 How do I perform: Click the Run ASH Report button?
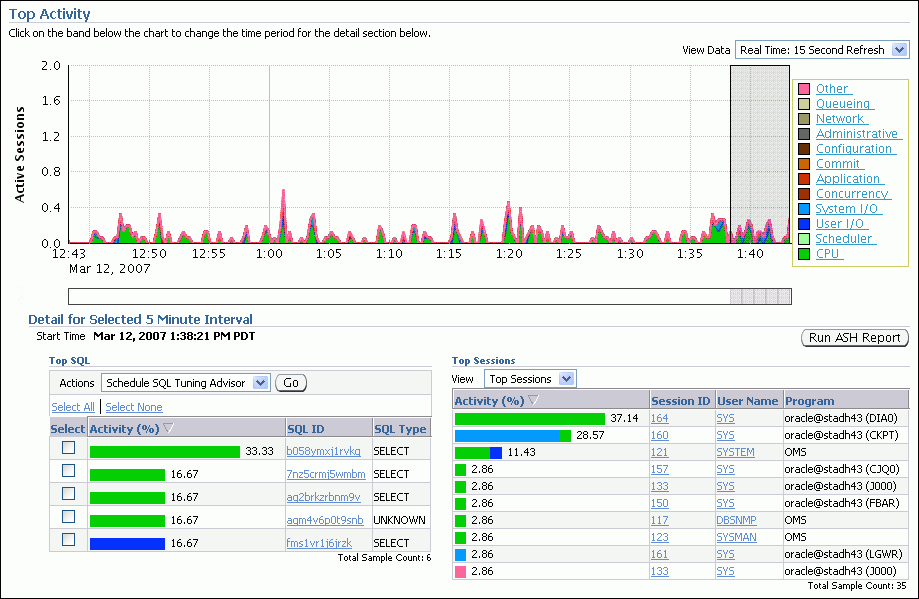click(x=854, y=338)
